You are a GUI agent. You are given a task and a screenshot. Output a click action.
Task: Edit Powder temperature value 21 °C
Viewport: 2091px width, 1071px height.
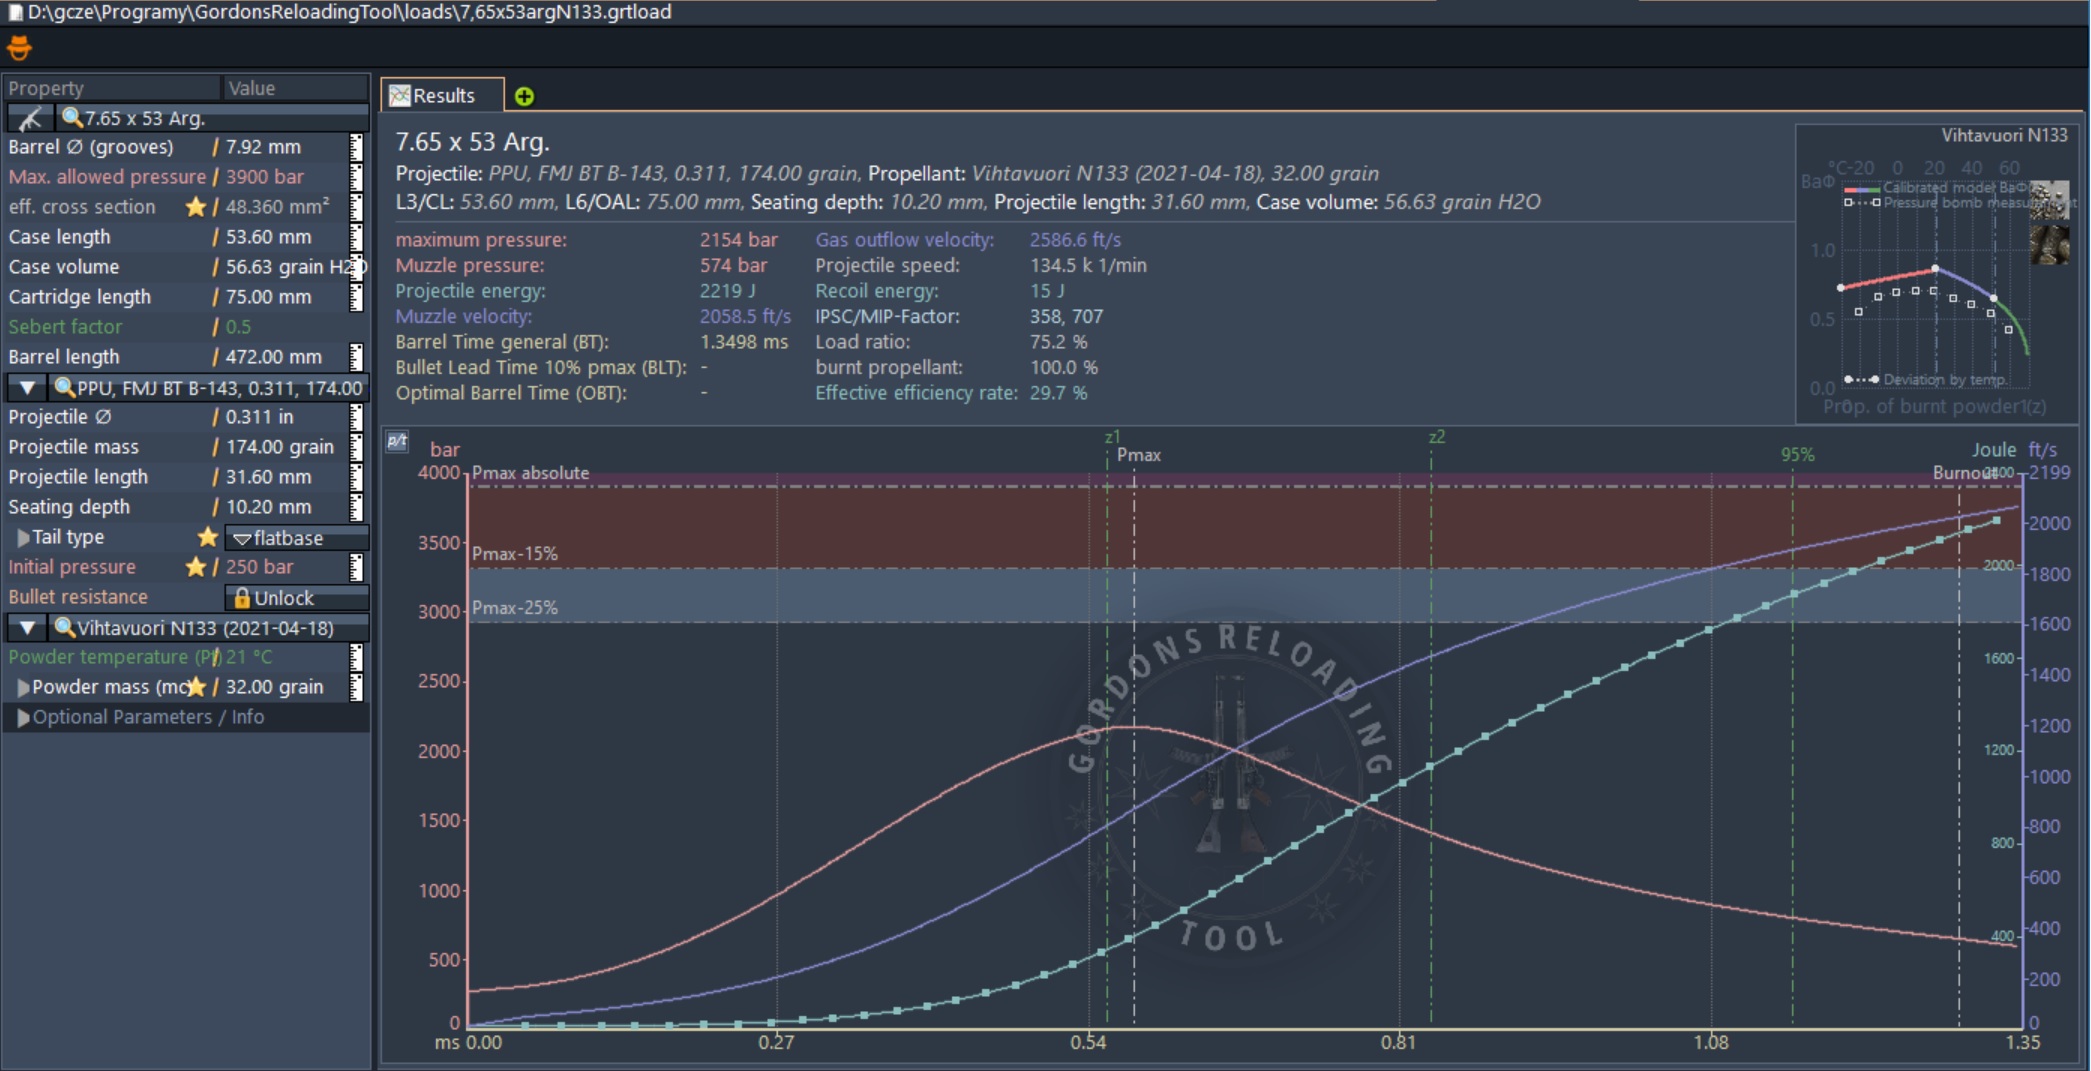(249, 657)
